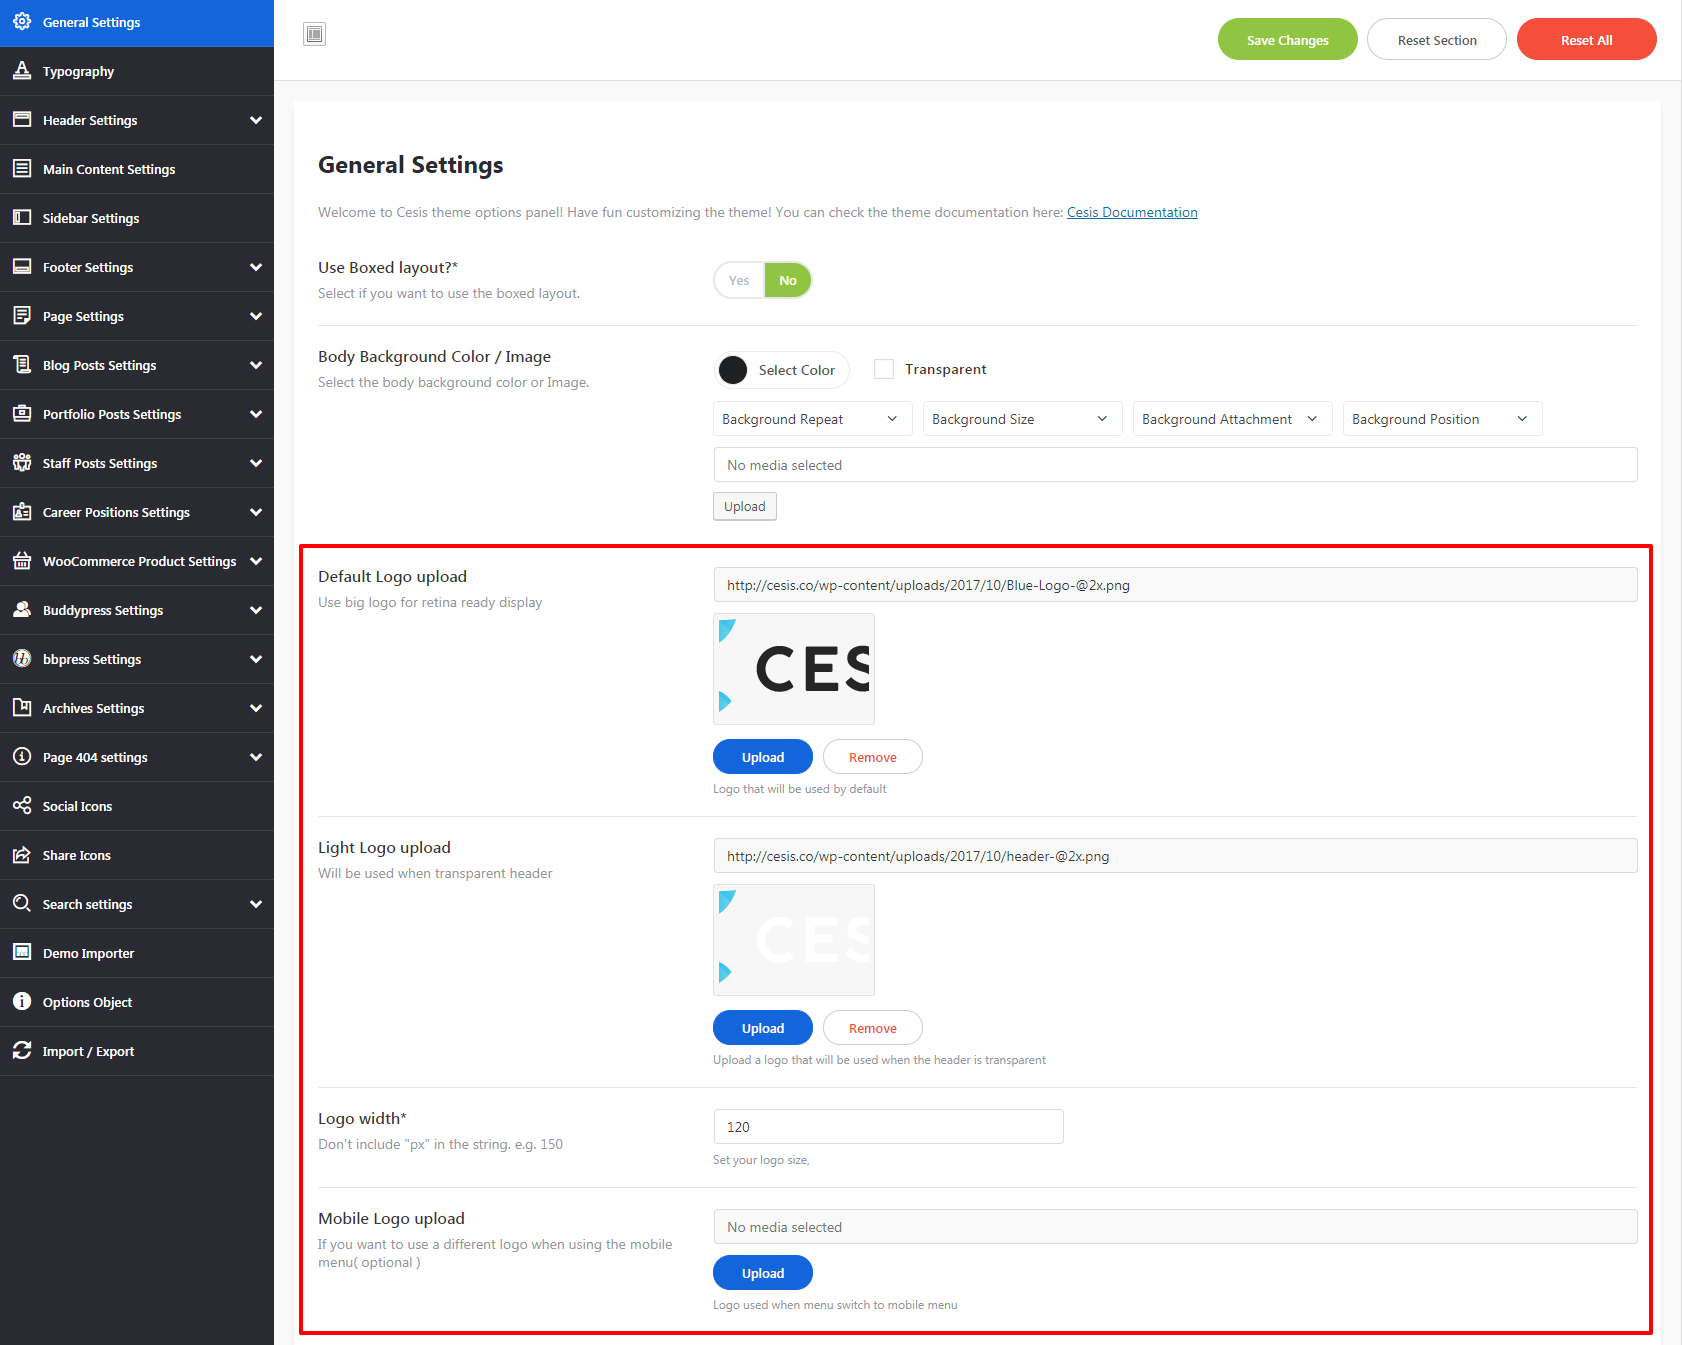Click the Demo Importer icon
The width and height of the screenshot is (1682, 1345).
pyautogui.click(x=22, y=953)
